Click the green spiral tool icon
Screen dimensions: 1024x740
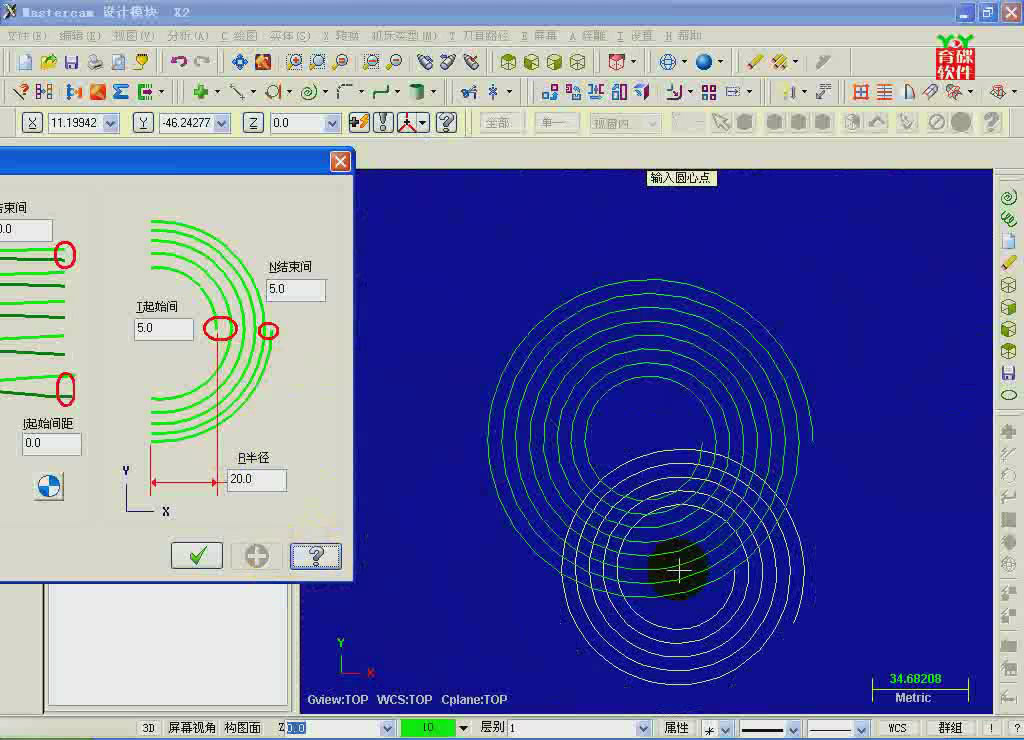coord(309,92)
